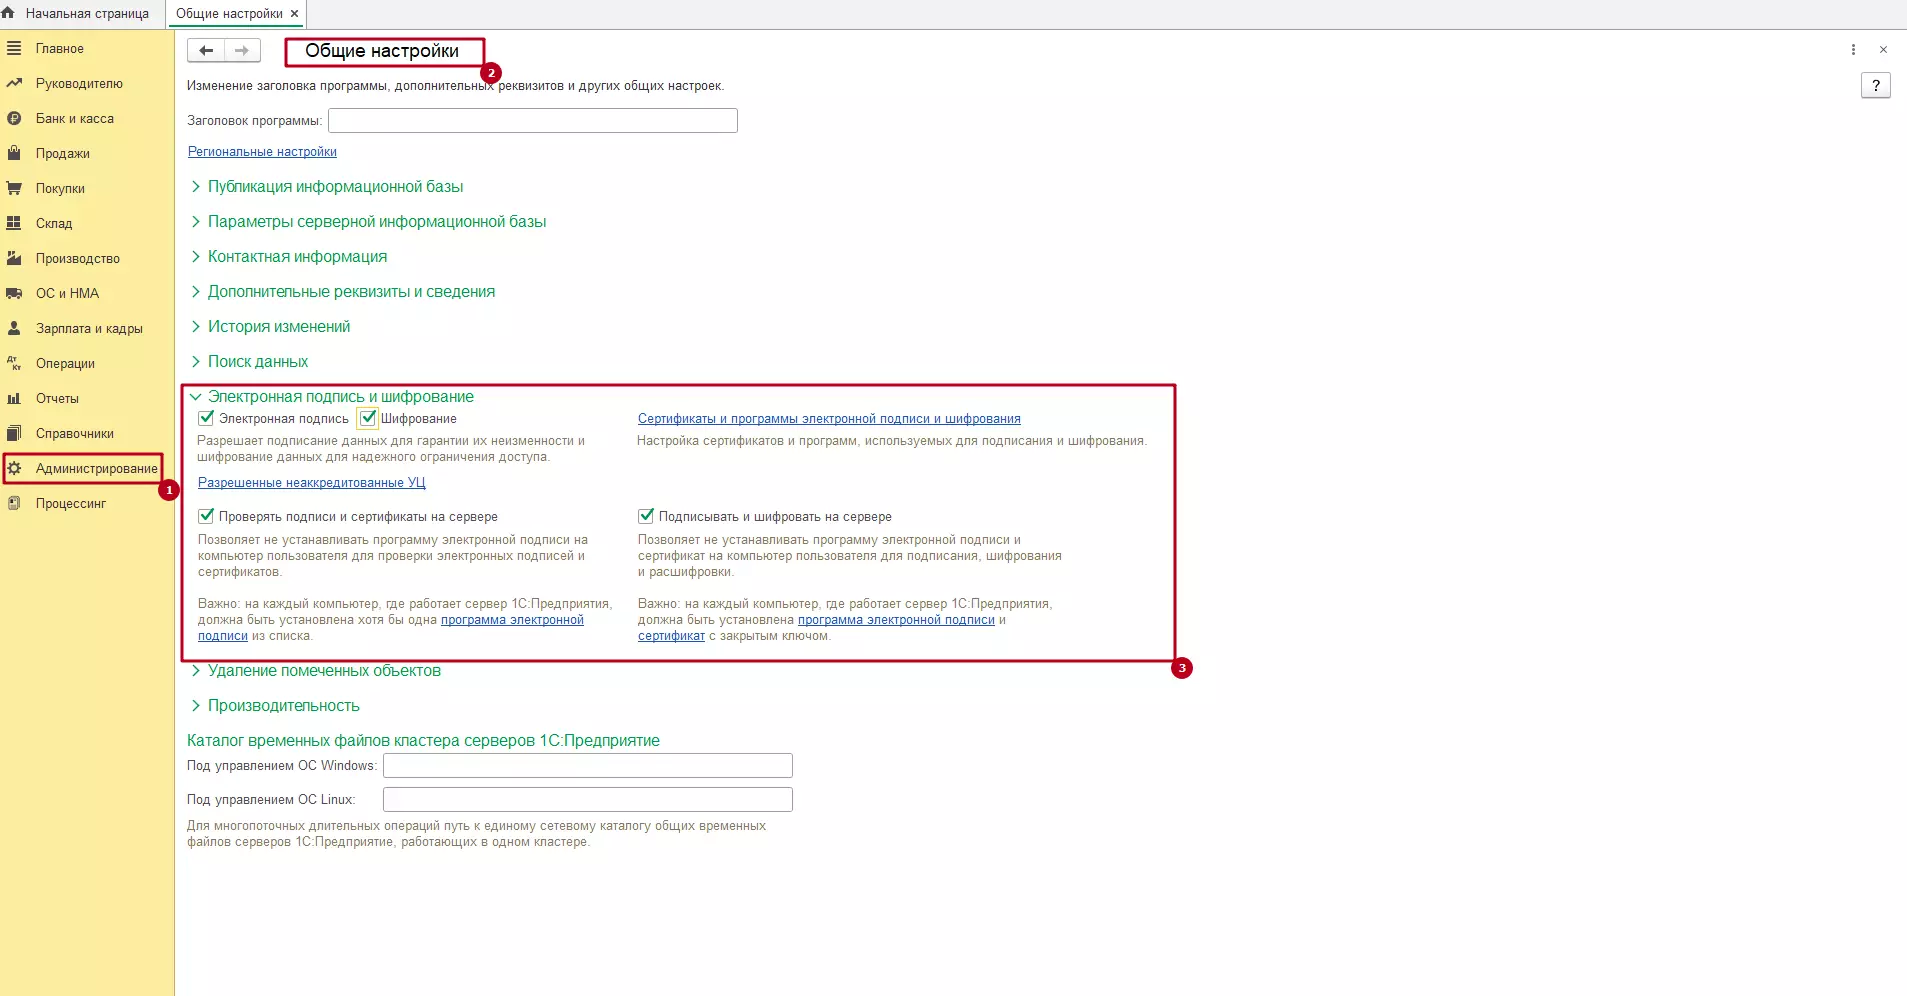Screen dimensions: 1907x996
Task: Click the Заголовок программы input field
Action: click(x=533, y=120)
